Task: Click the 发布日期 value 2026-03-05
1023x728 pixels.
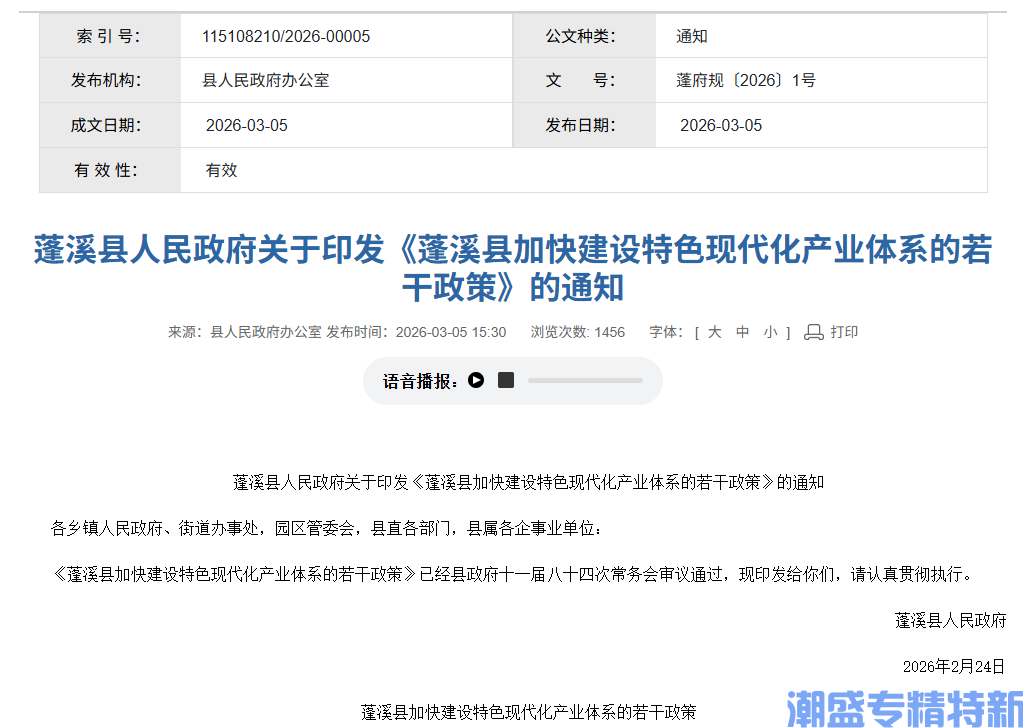Action: click(721, 125)
